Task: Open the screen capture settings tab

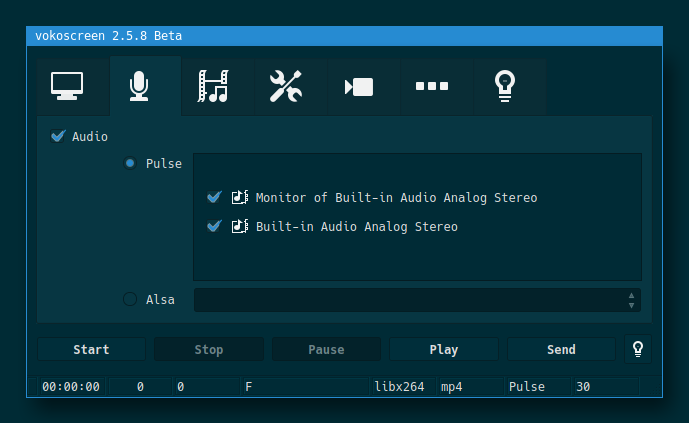Action: 67,87
